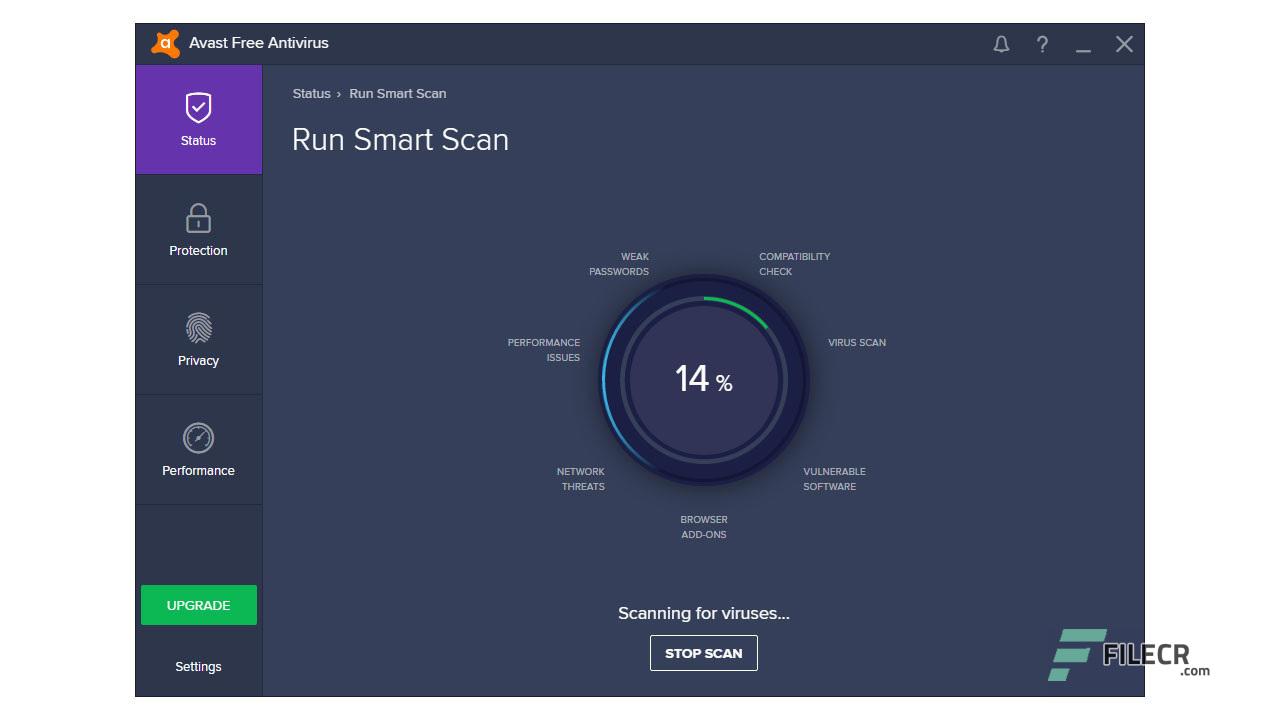Screen dimensions: 1280x720
Task: Click the NETWORK THREATS stage label
Action: (581, 479)
